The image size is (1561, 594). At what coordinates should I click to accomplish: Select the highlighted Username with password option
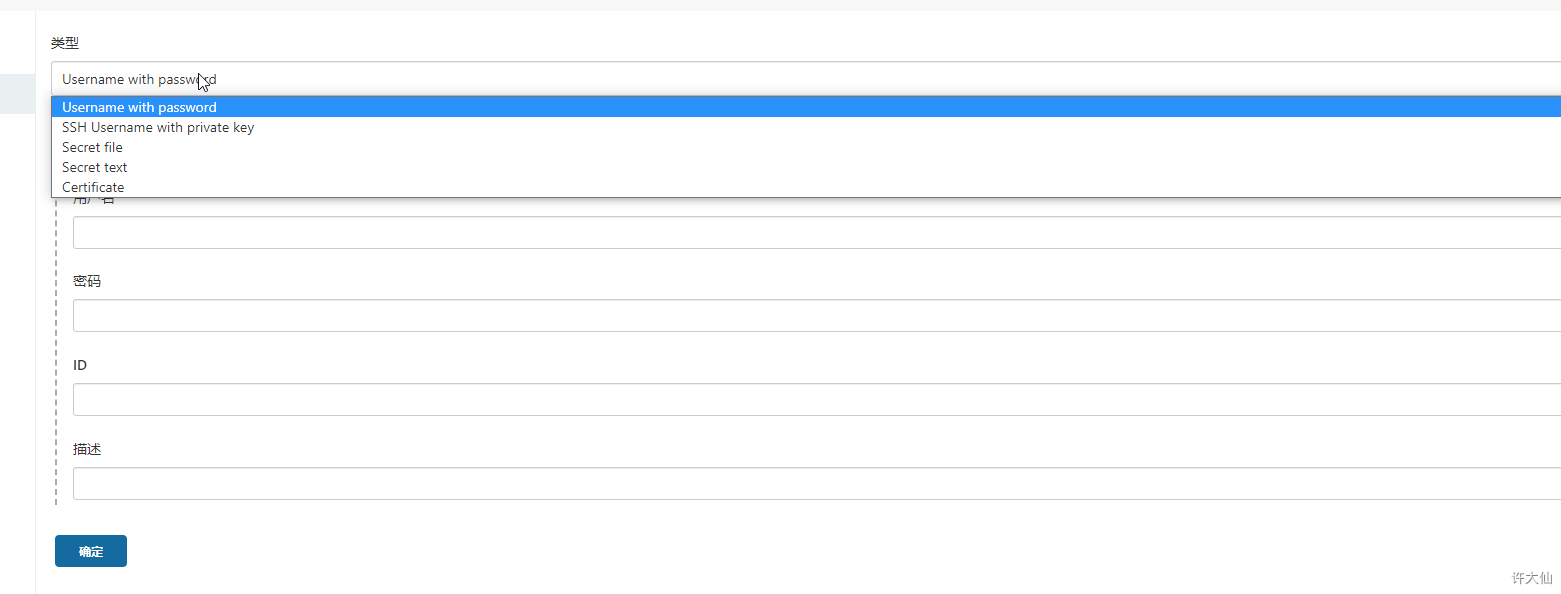(x=139, y=107)
